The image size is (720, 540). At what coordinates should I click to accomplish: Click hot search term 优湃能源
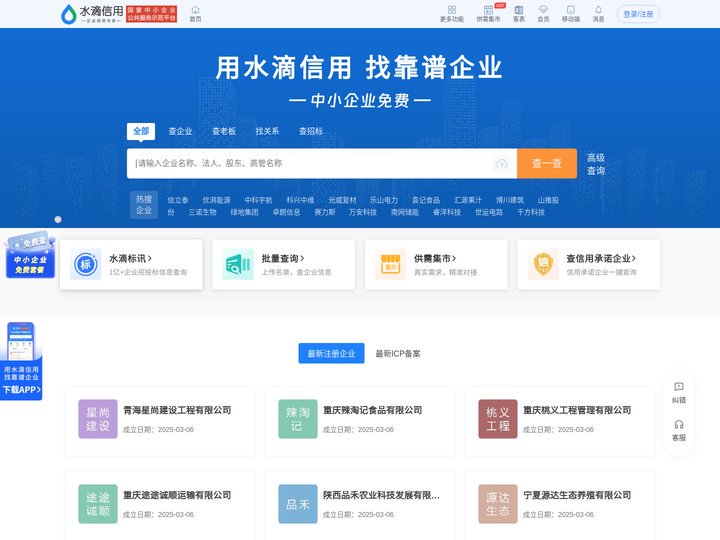(216, 200)
